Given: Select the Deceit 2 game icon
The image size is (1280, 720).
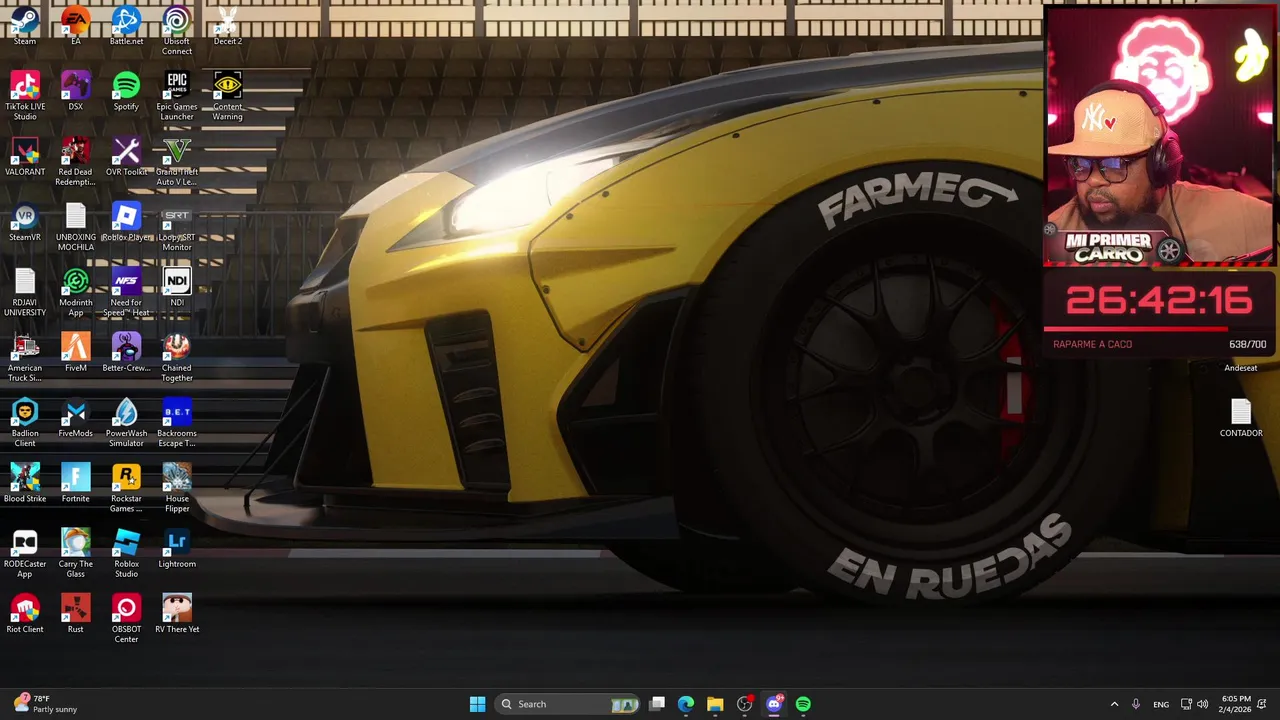Looking at the screenshot, I should tap(227, 25).
